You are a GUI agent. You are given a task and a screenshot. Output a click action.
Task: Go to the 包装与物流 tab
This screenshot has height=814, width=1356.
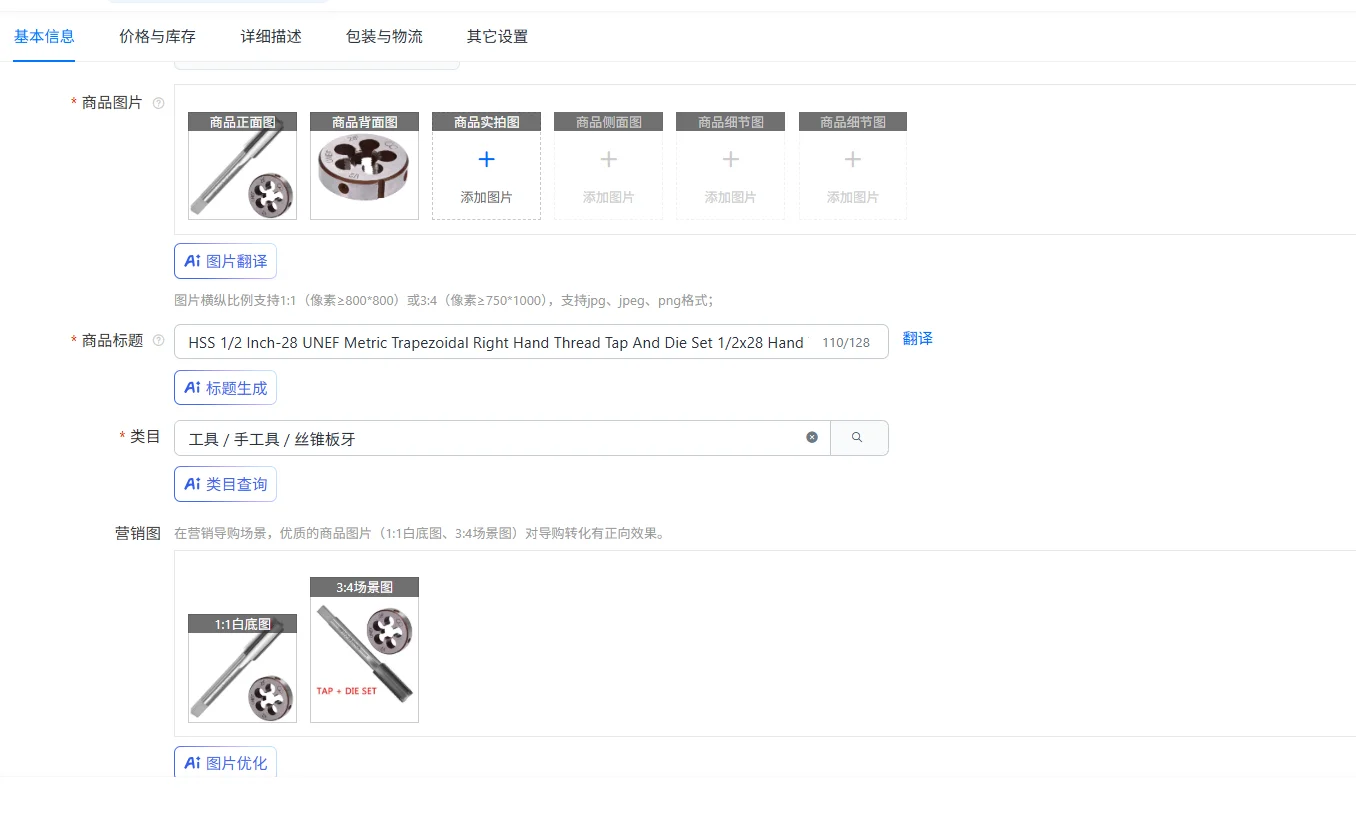384,37
